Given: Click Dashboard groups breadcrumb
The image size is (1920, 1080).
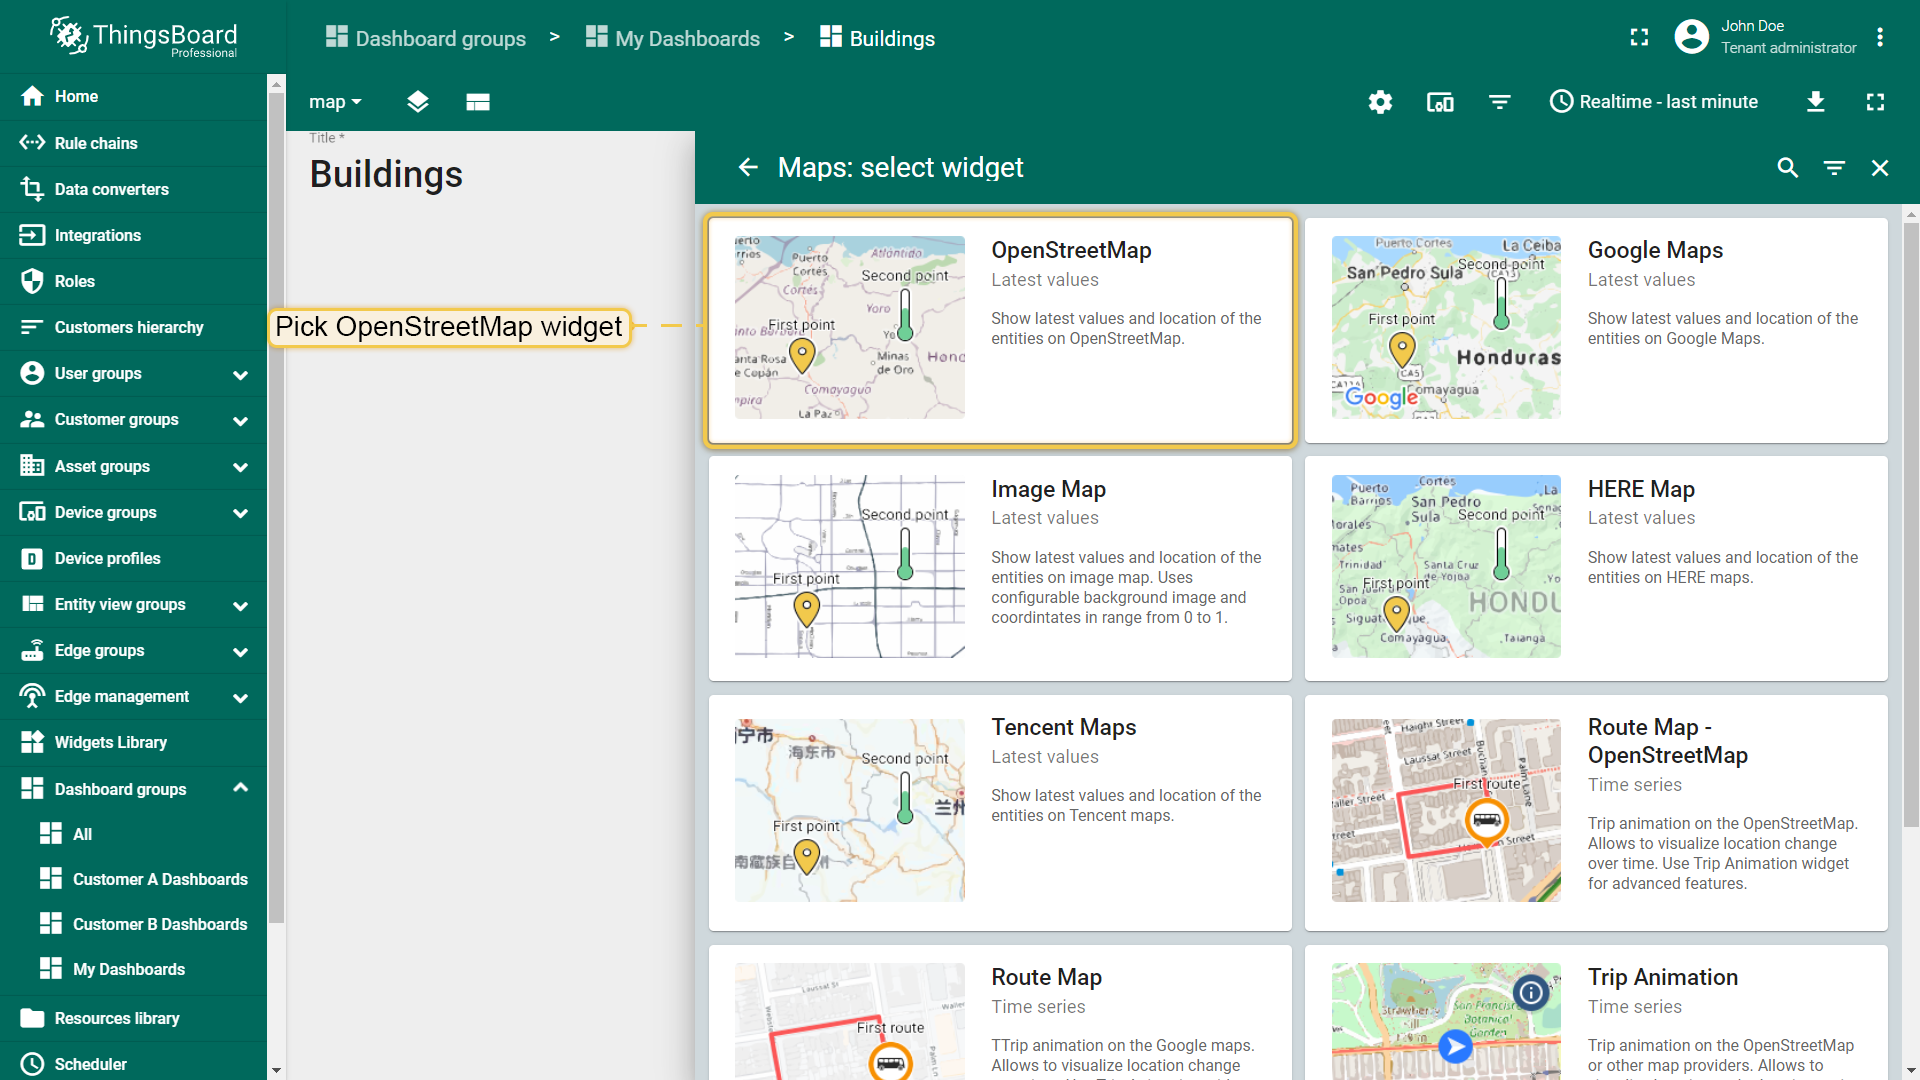Looking at the screenshot, I should 426,38.
